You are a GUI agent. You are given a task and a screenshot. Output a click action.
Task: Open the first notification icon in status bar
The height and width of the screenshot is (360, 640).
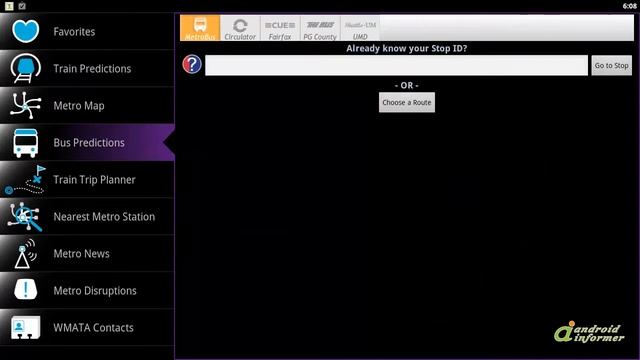(9, 6)
